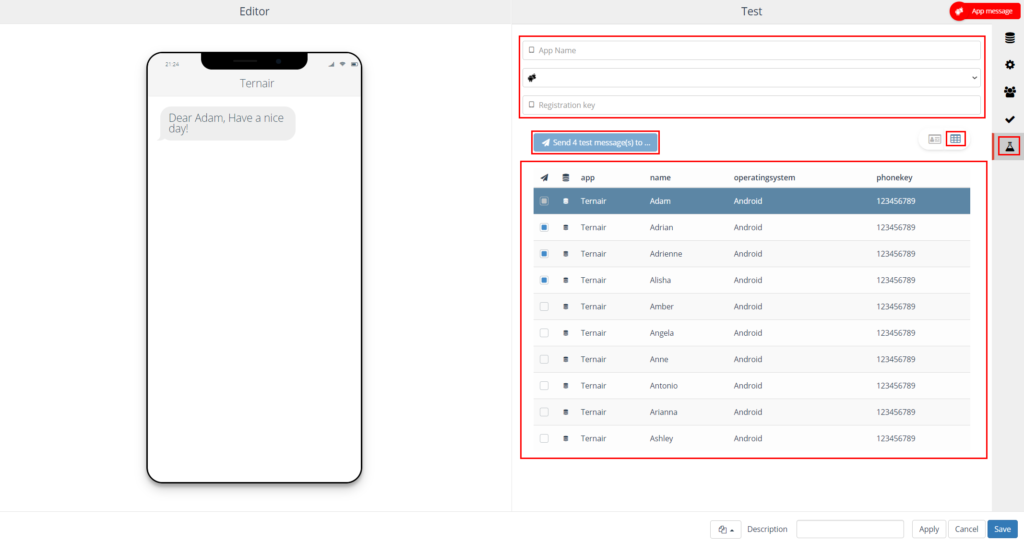Click database icon in Adrian row
1024x542 pixels.
tap(566, 227)
